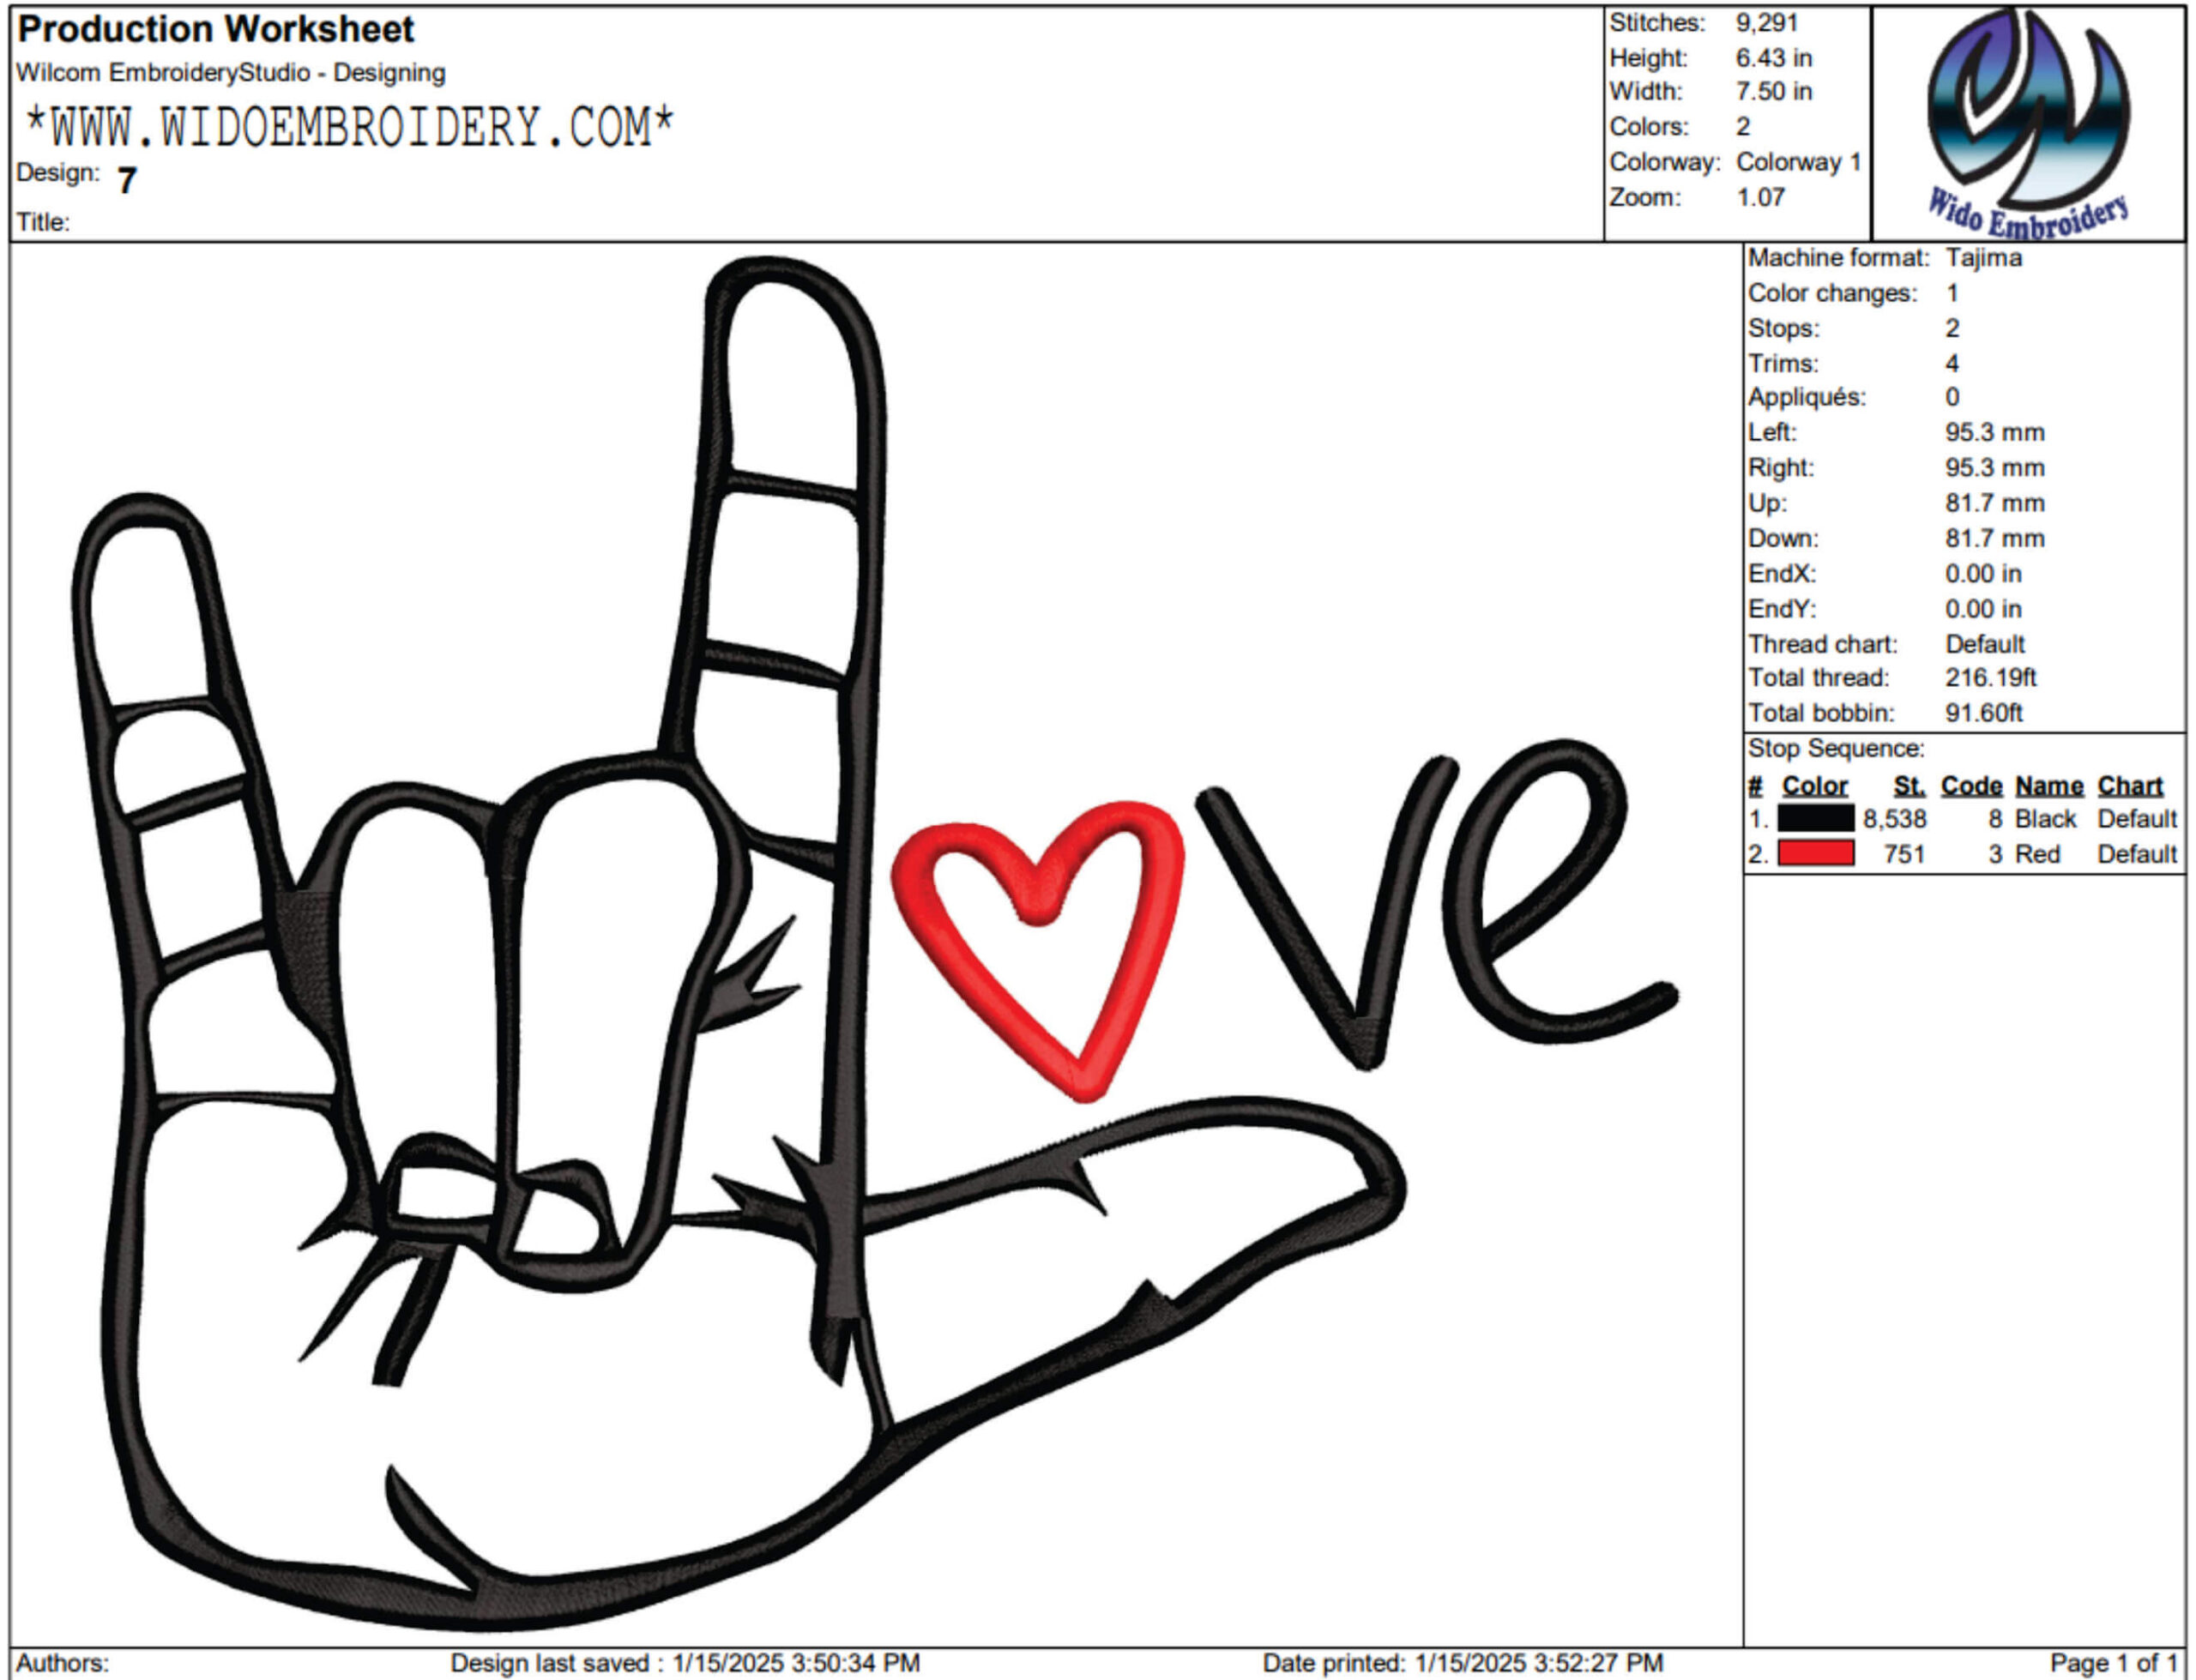Click the Chart column header
The width and height of the screenshot is (2196, 1680).
tap(2130, 786)
